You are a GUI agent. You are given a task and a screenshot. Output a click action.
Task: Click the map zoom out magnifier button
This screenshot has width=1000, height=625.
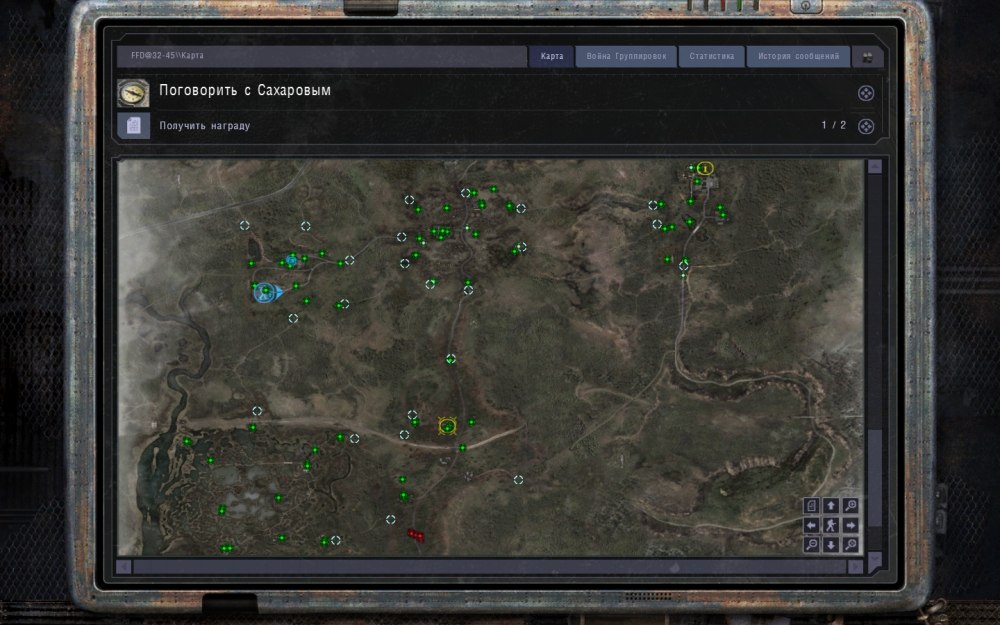click(x=811, y=545)
